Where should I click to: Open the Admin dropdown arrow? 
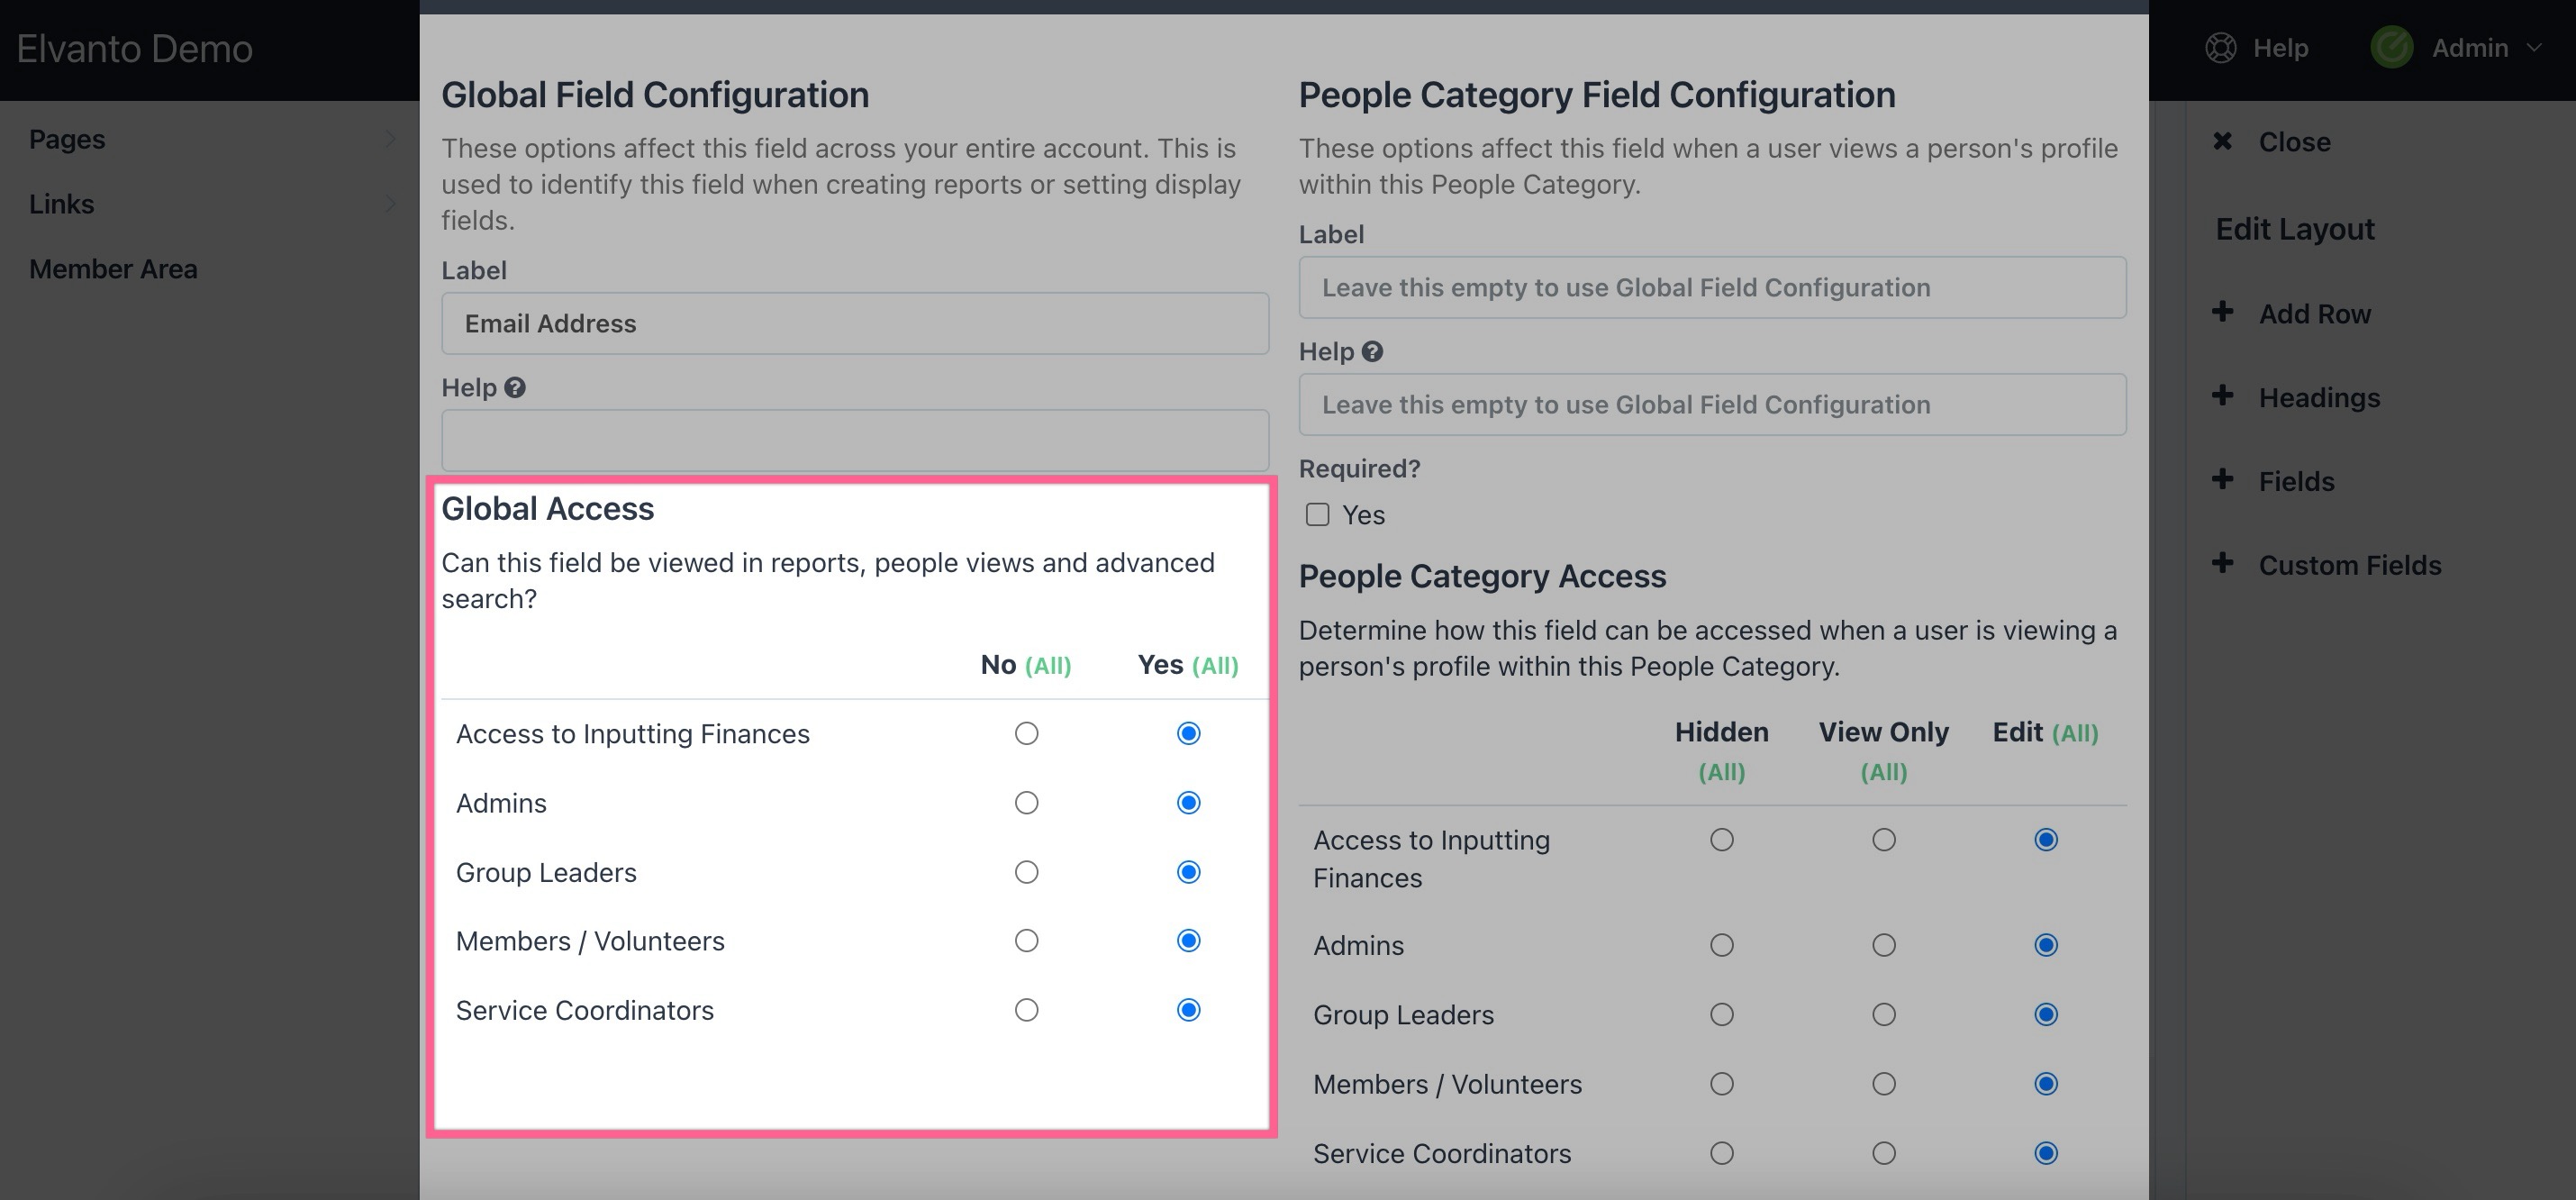pos(2535,48)
